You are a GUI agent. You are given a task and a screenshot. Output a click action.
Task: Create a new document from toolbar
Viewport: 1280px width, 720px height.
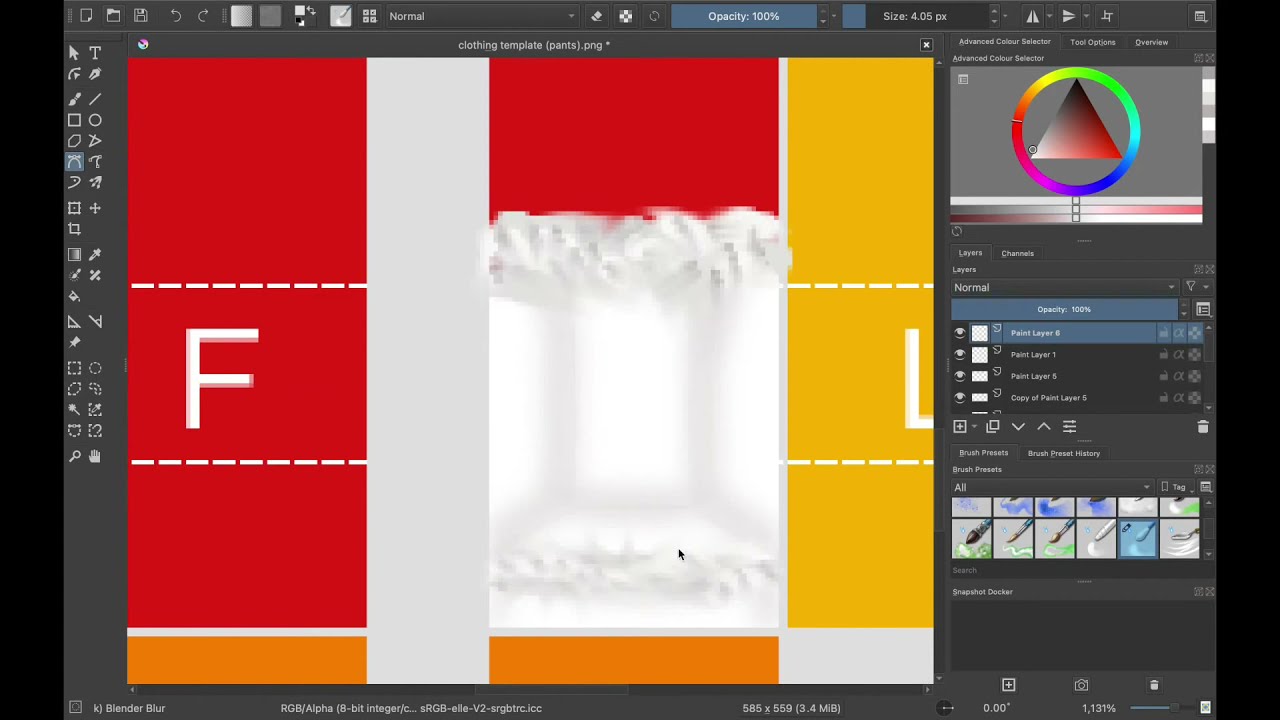(x=86, y=16)
